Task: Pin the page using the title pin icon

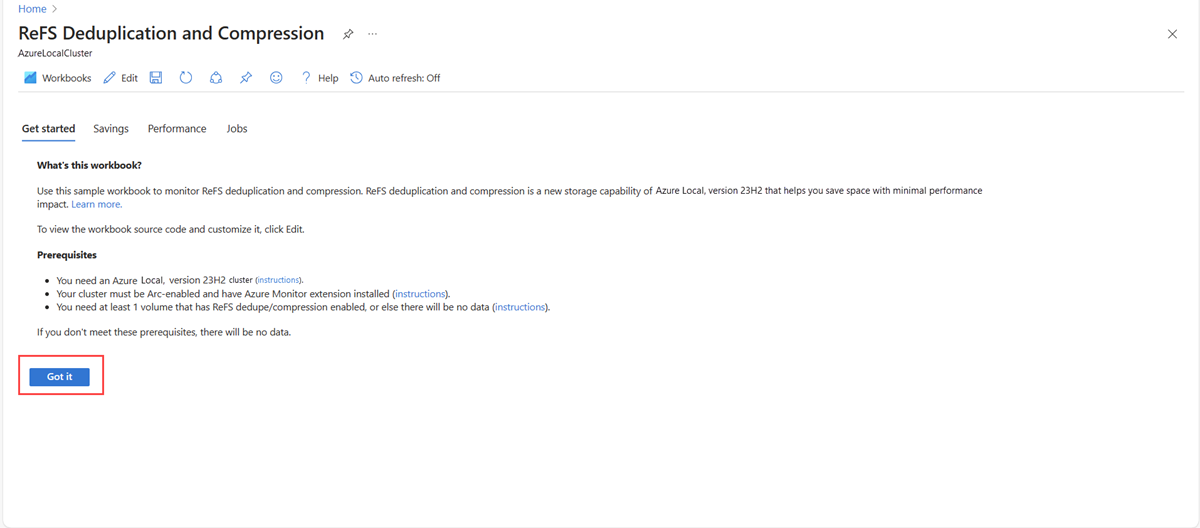Action: coord(348,34)
